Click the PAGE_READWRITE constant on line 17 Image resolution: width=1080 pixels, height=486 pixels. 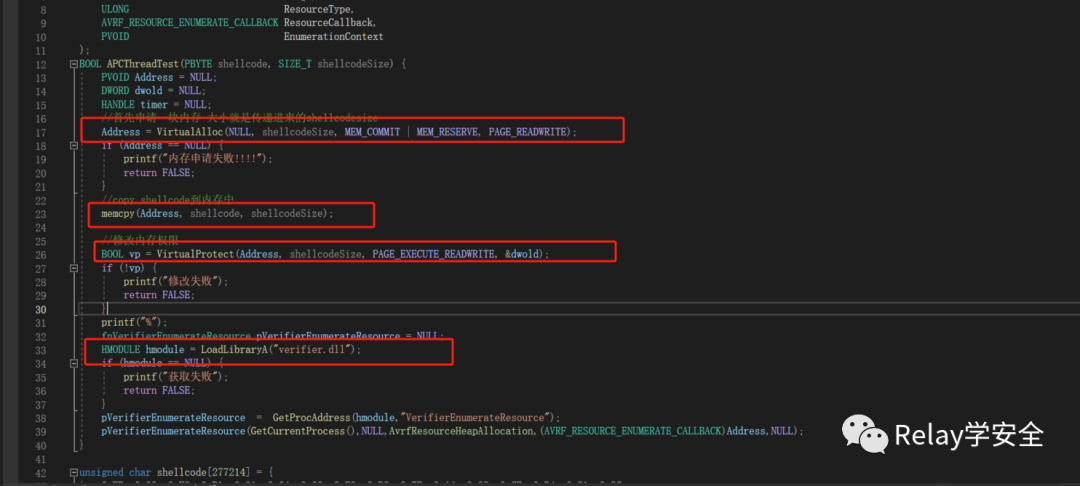tap(529, 131)
